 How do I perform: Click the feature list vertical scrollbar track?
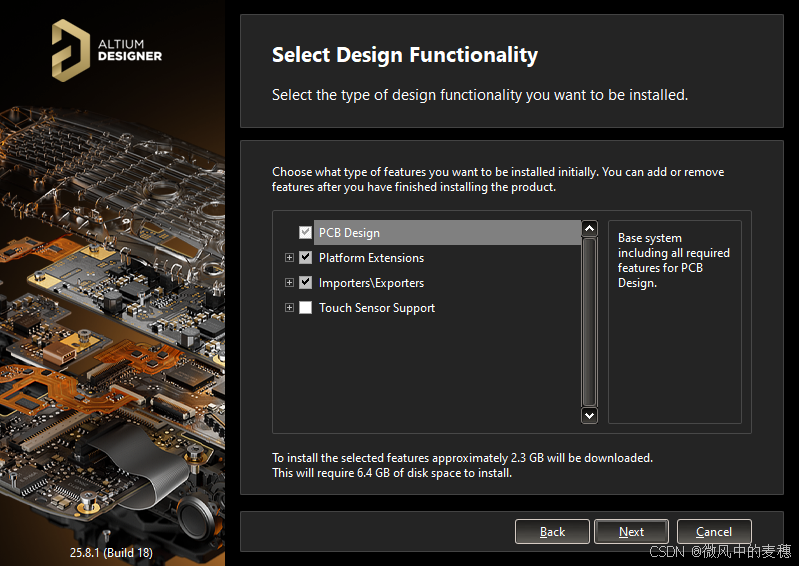pyautogui.click(x=590, y=322)
